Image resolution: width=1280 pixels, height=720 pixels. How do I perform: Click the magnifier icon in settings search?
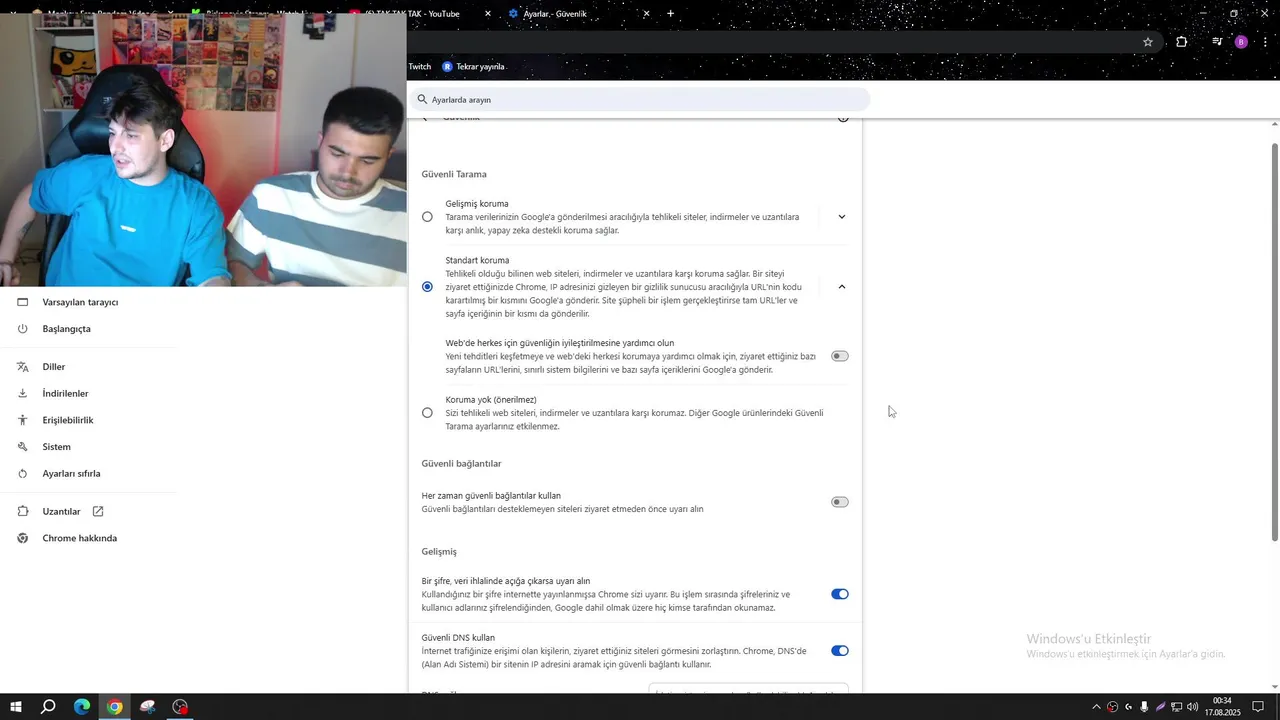coord(422,100)
